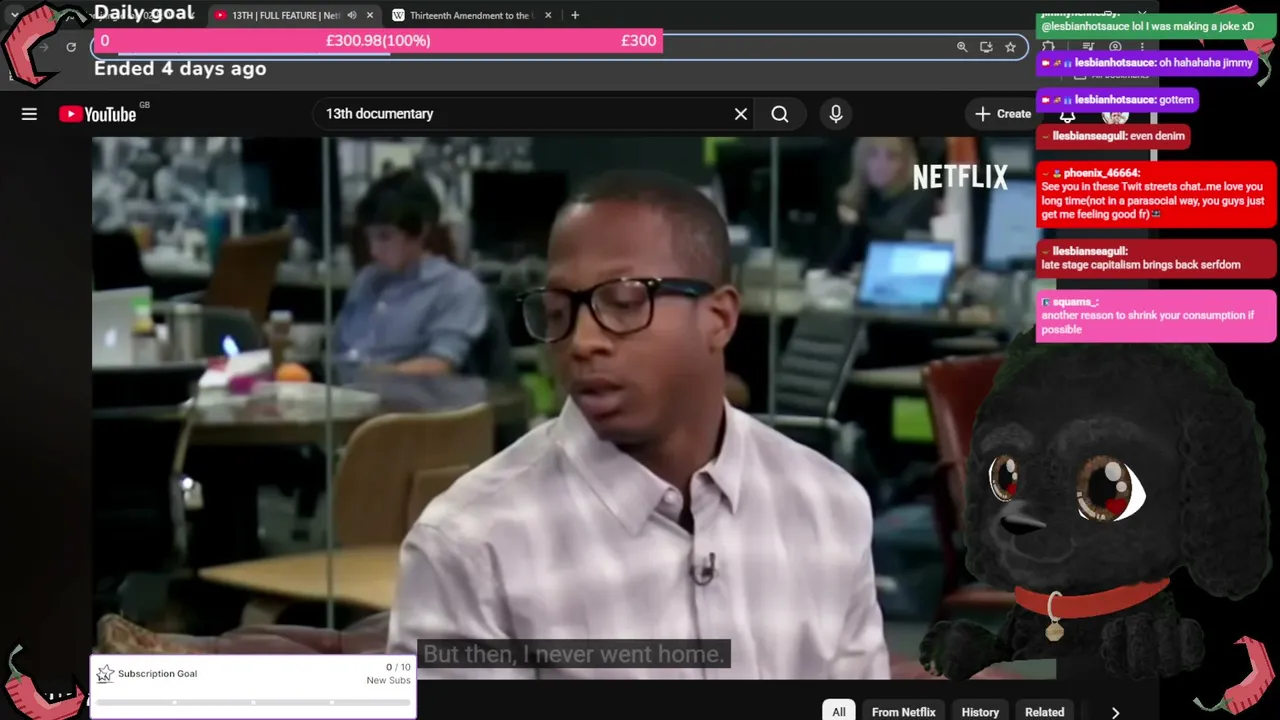Switch to the 13TH Full Feature tab
Viewport: 1280px width, 720px height.
285,15
